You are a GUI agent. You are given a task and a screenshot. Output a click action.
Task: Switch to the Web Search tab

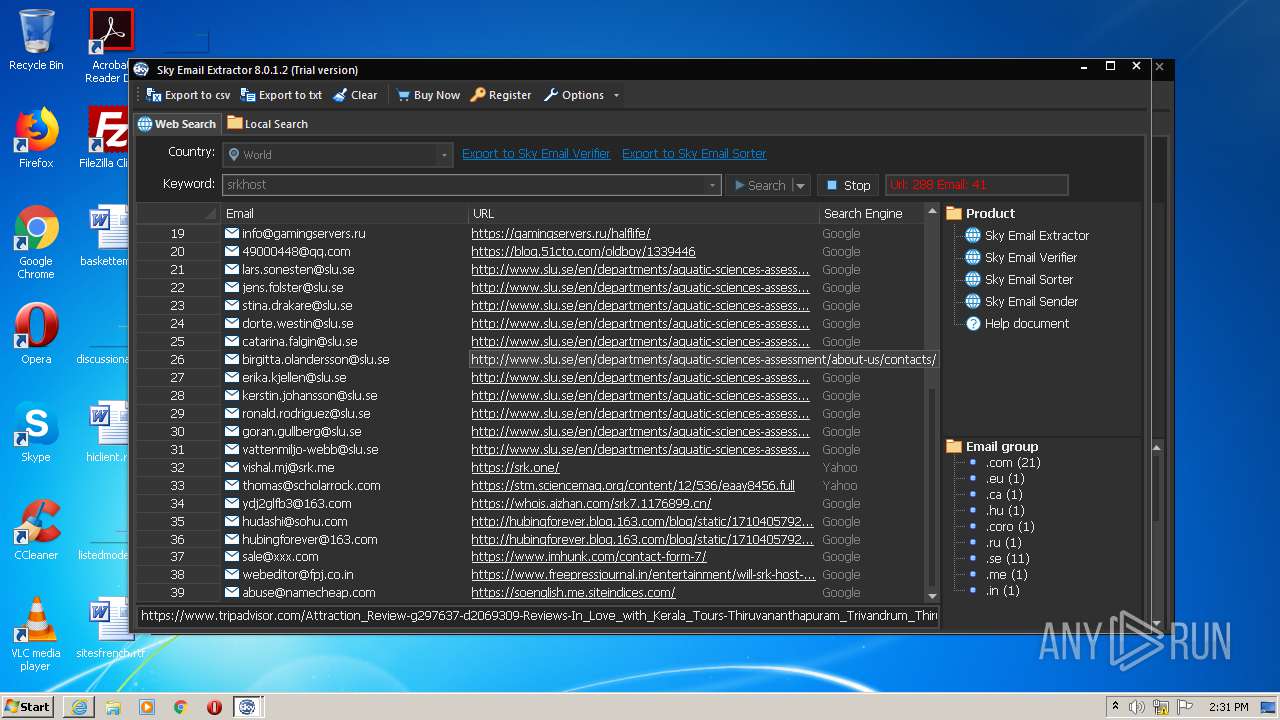click(x=176, y=124)
